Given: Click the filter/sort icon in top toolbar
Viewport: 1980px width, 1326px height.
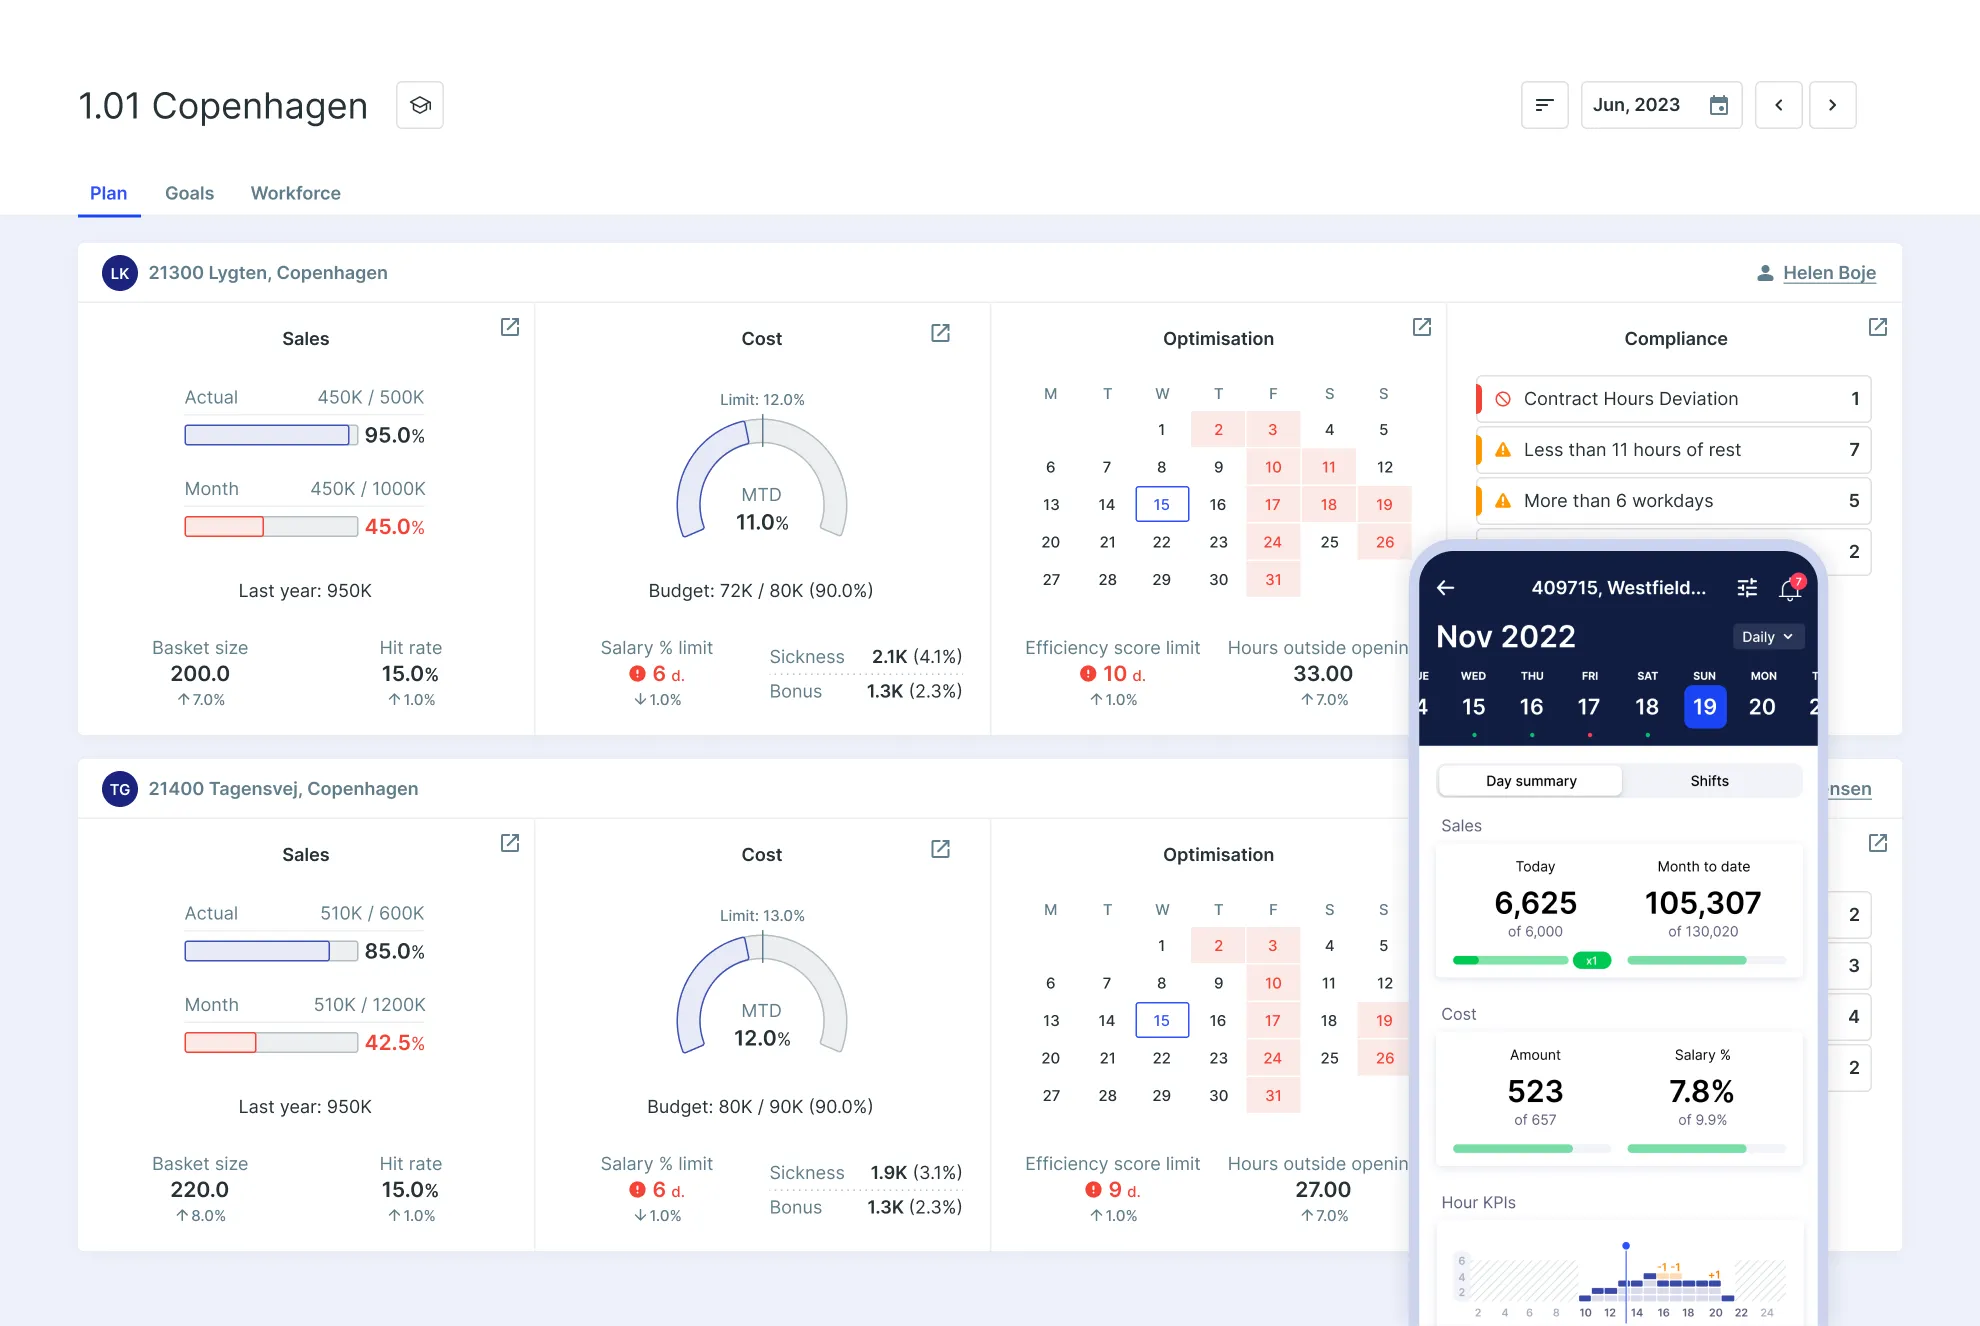Looking at the screenshot, I should pyautogui.click(x=1545, y=104).
